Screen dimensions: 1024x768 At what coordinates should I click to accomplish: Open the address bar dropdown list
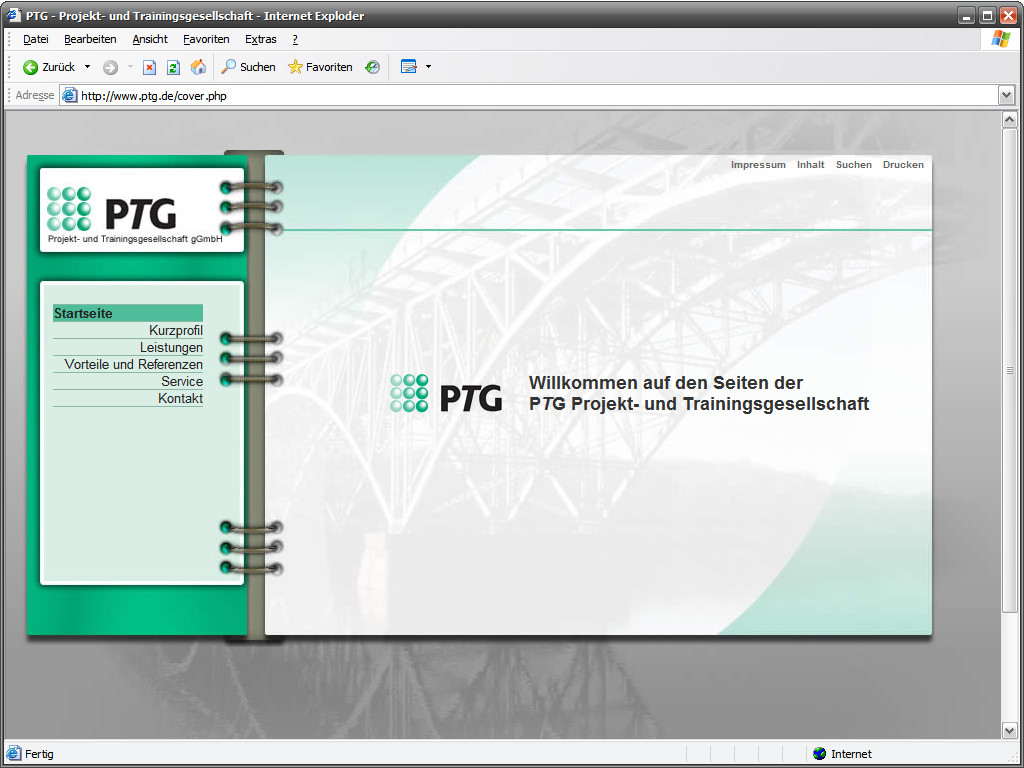(x=1006, y=95)
